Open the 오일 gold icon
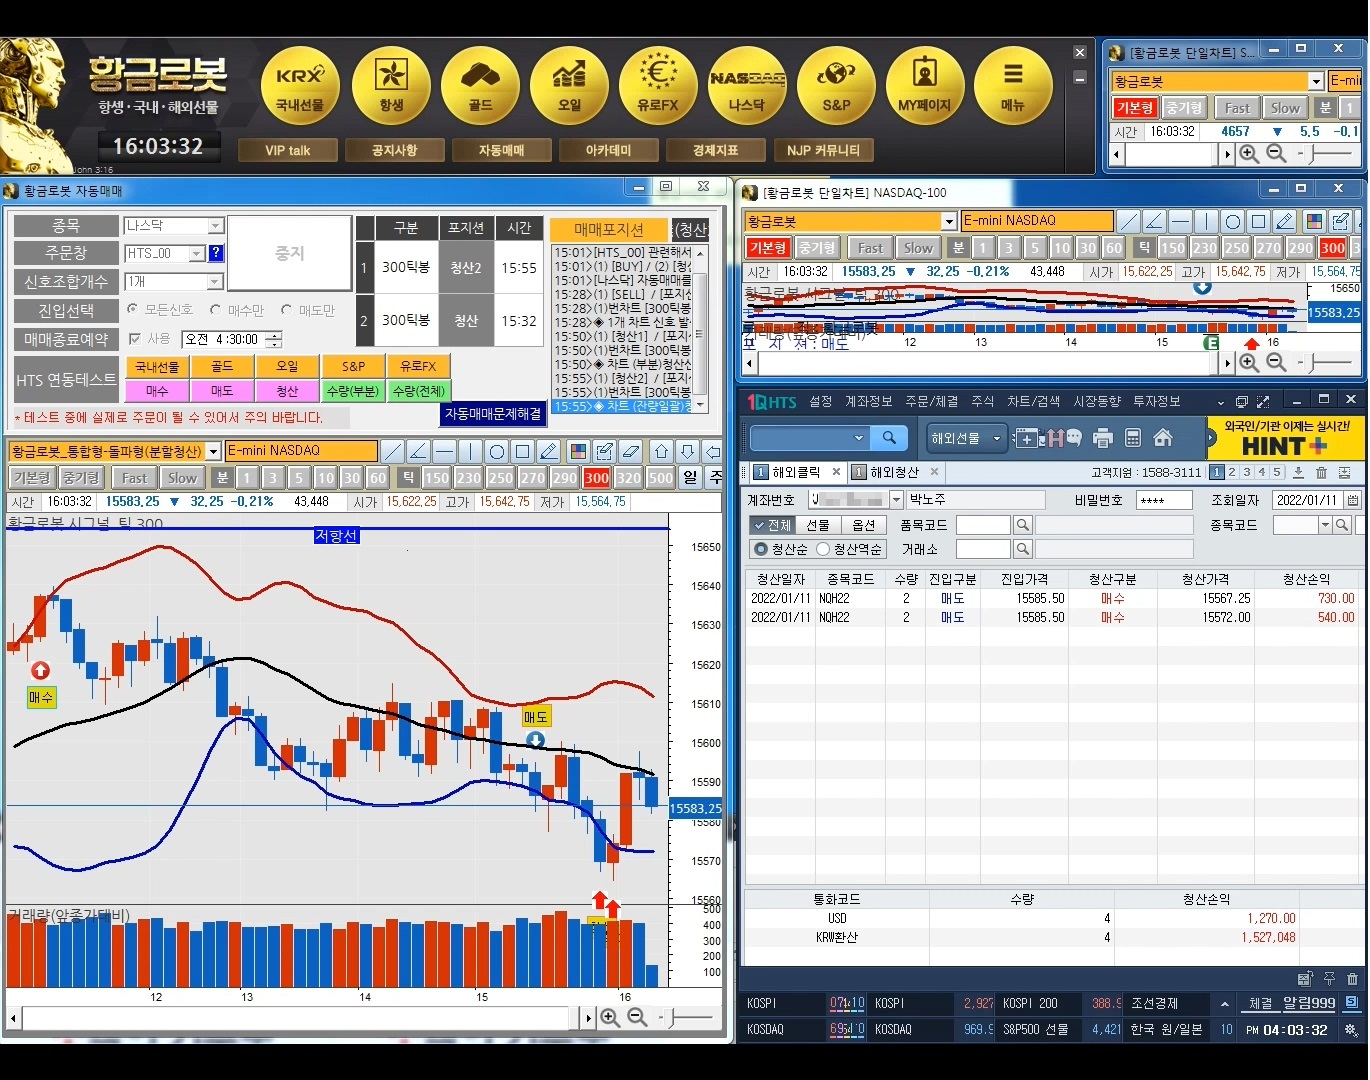The width and height of the screenshot is (1370, 1080). tap(569, 86)
